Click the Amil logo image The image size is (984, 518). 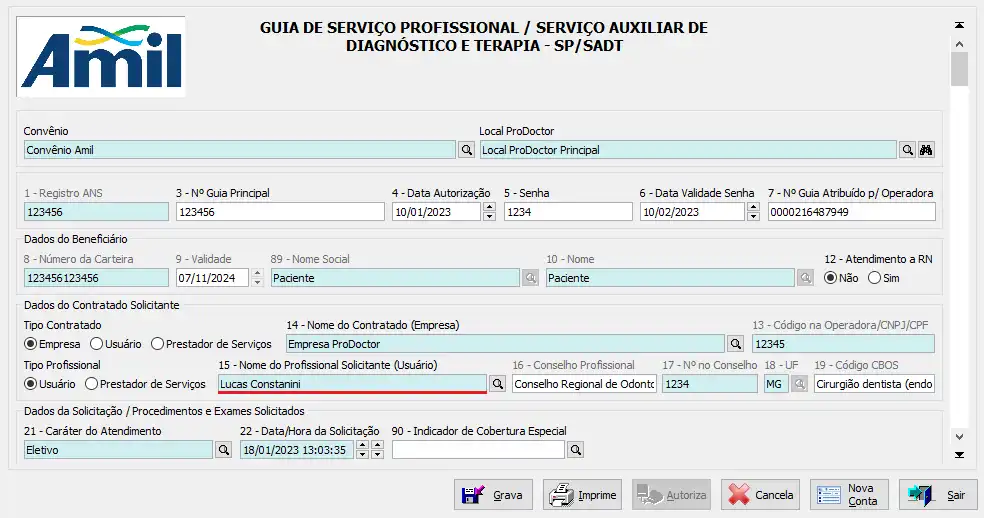[x=101, y=57]
